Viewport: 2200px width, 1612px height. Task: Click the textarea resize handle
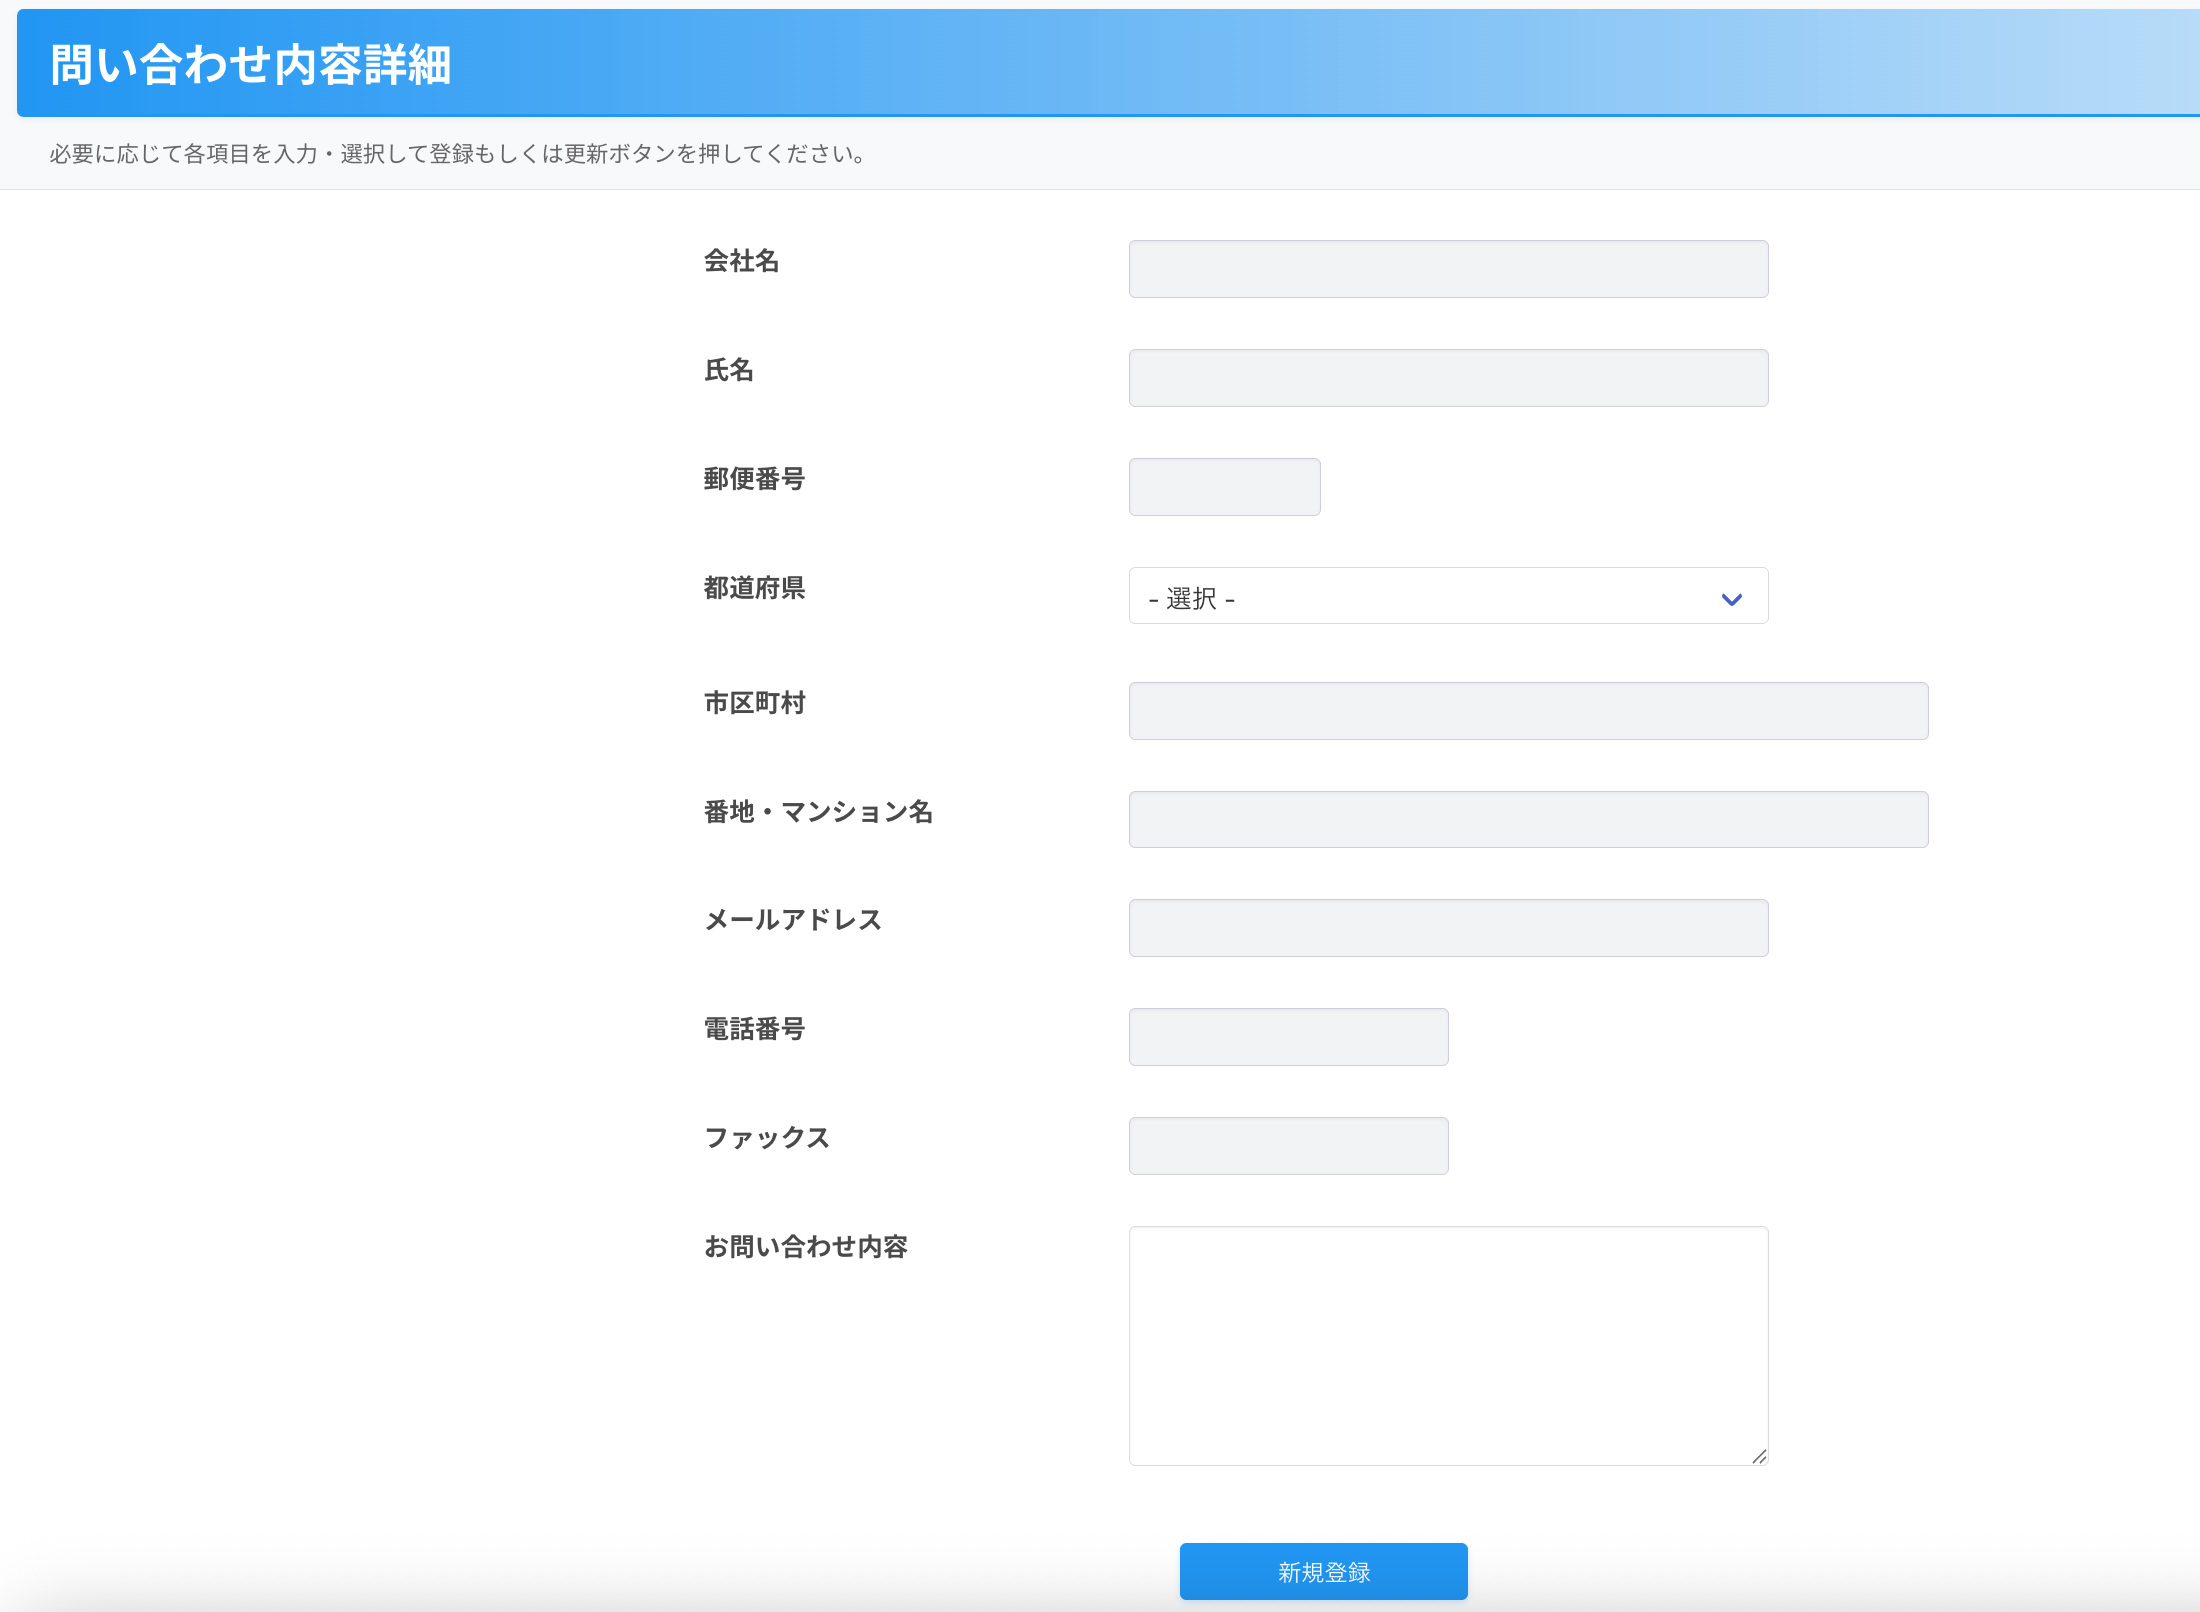click(x=1759, y=1457)
